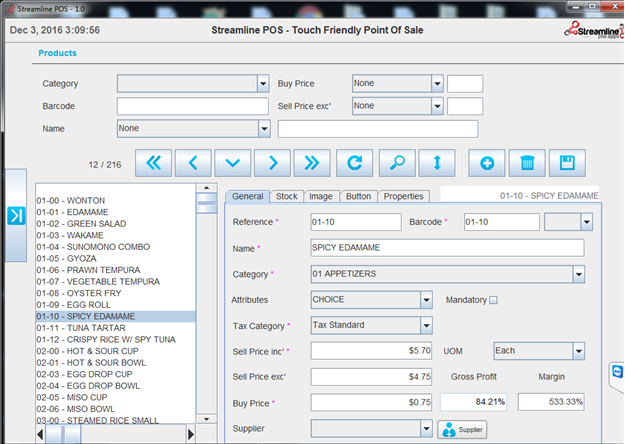Click product list horizontal scrollbar thumb
Viewport: 625px width, 444px height.
coord(63,434)
